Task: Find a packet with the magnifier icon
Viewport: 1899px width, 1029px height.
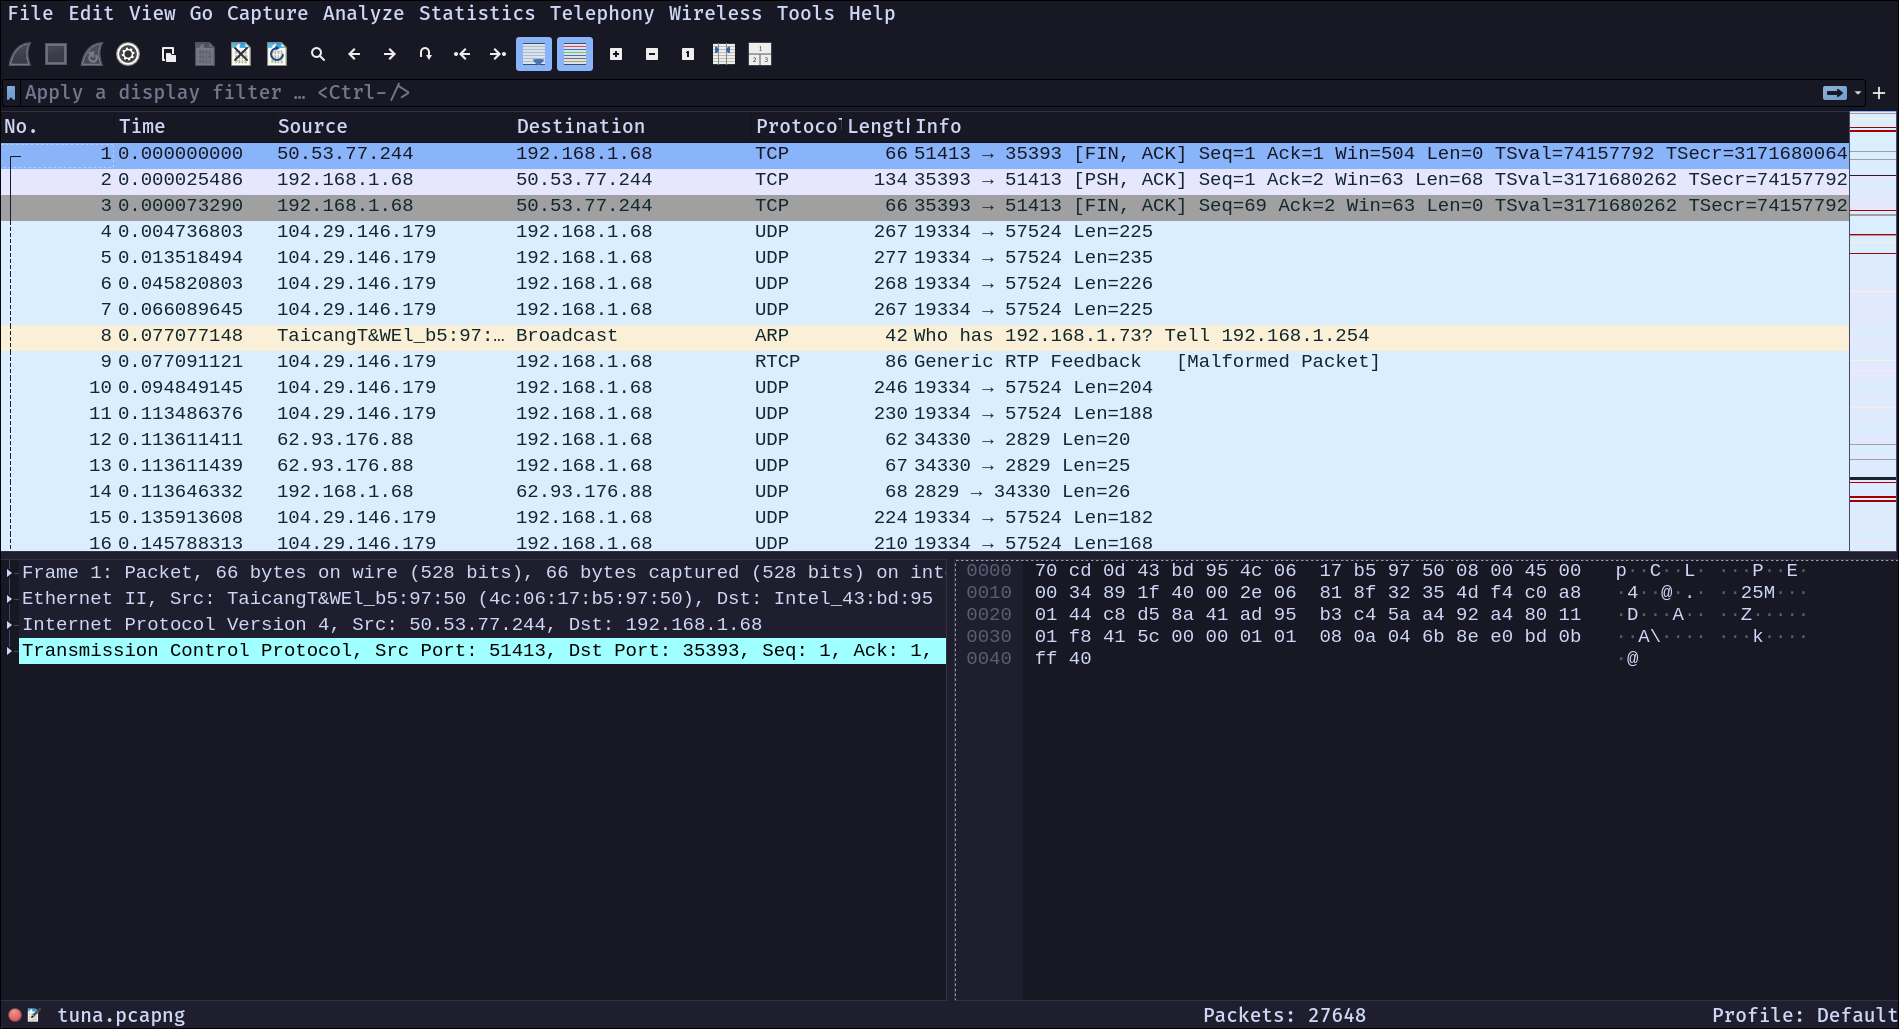Action: (318, 54)
